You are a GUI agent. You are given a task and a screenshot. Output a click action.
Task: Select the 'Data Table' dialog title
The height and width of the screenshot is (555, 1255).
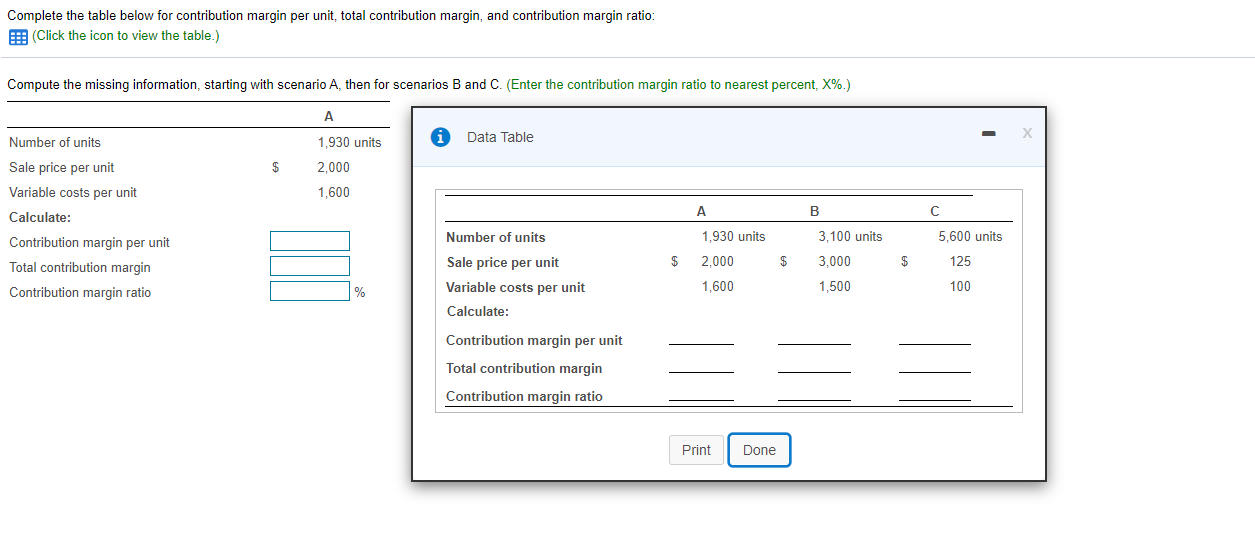coord(500,137)
